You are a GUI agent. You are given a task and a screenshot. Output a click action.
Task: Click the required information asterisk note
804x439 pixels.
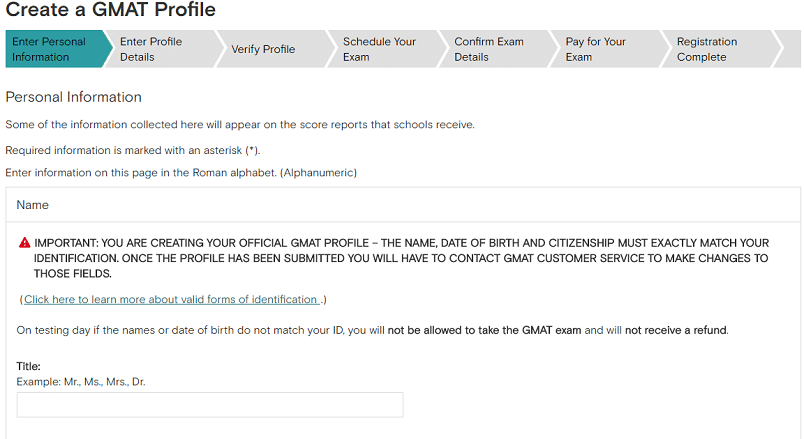pos(133,150)
